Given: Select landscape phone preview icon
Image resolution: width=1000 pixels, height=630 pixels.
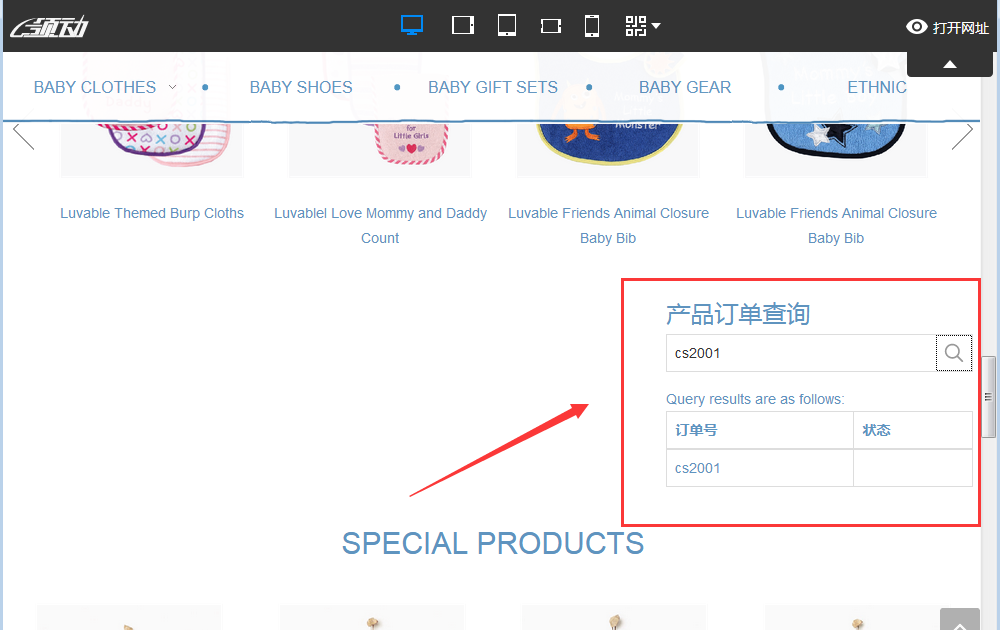Looking at the screenshot, I should pos(550,26).
